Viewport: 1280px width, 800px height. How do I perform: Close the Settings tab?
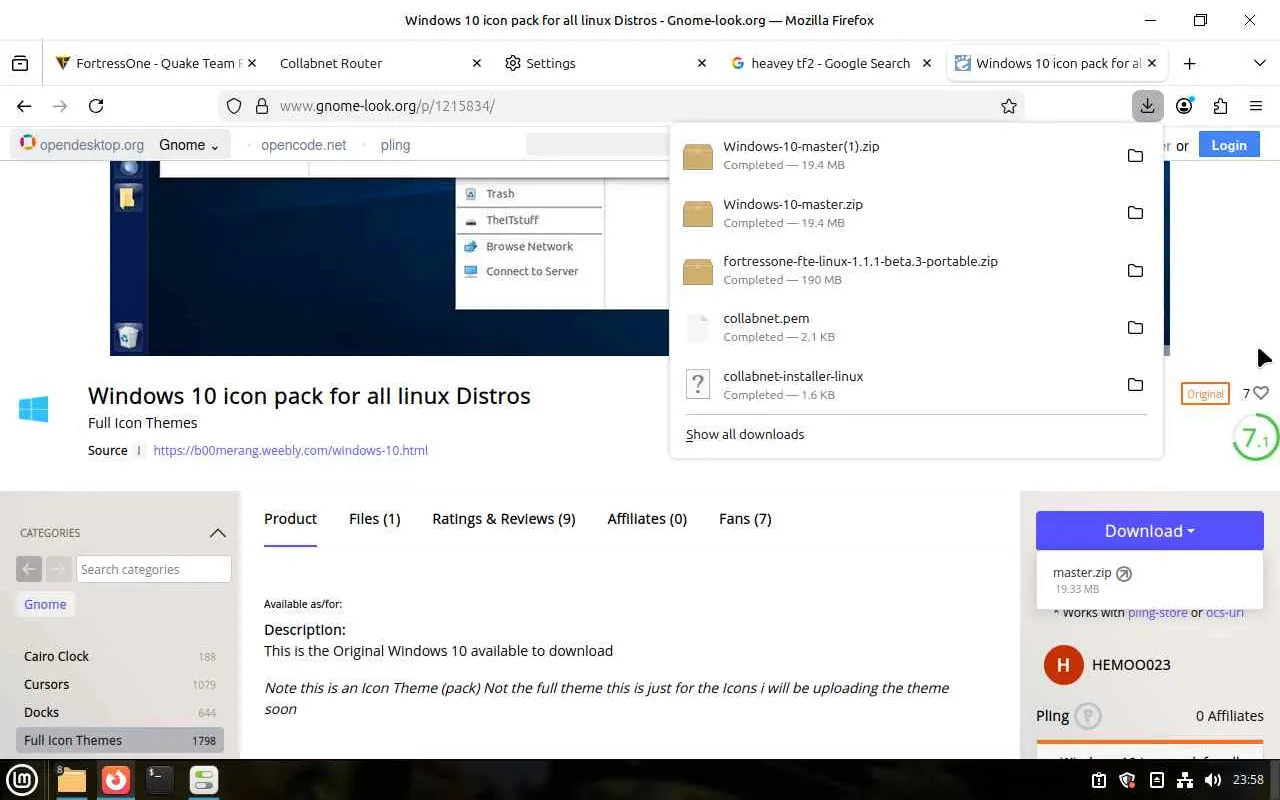702,63
